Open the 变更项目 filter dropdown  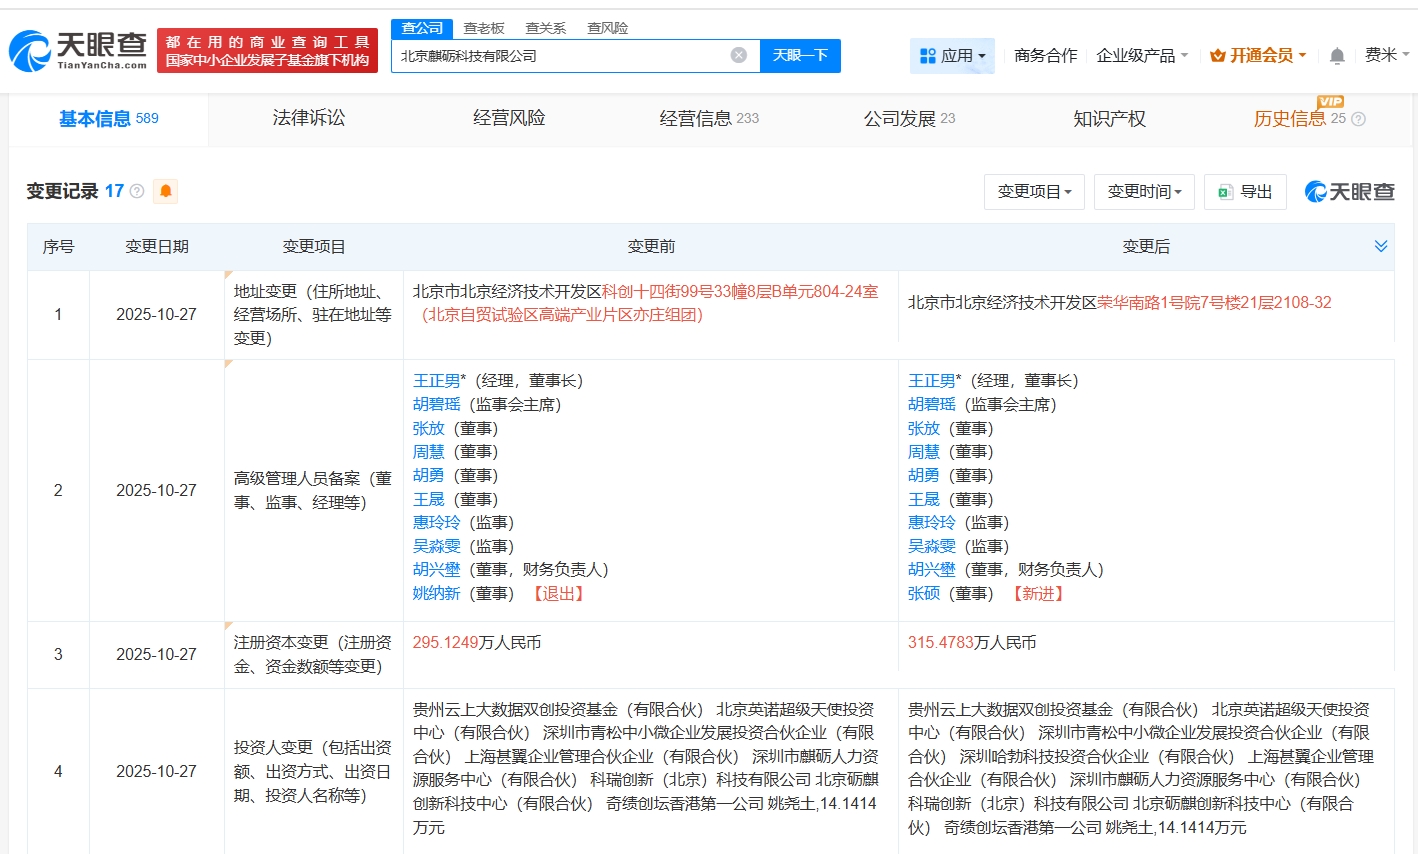click(x=1034, y=192)
